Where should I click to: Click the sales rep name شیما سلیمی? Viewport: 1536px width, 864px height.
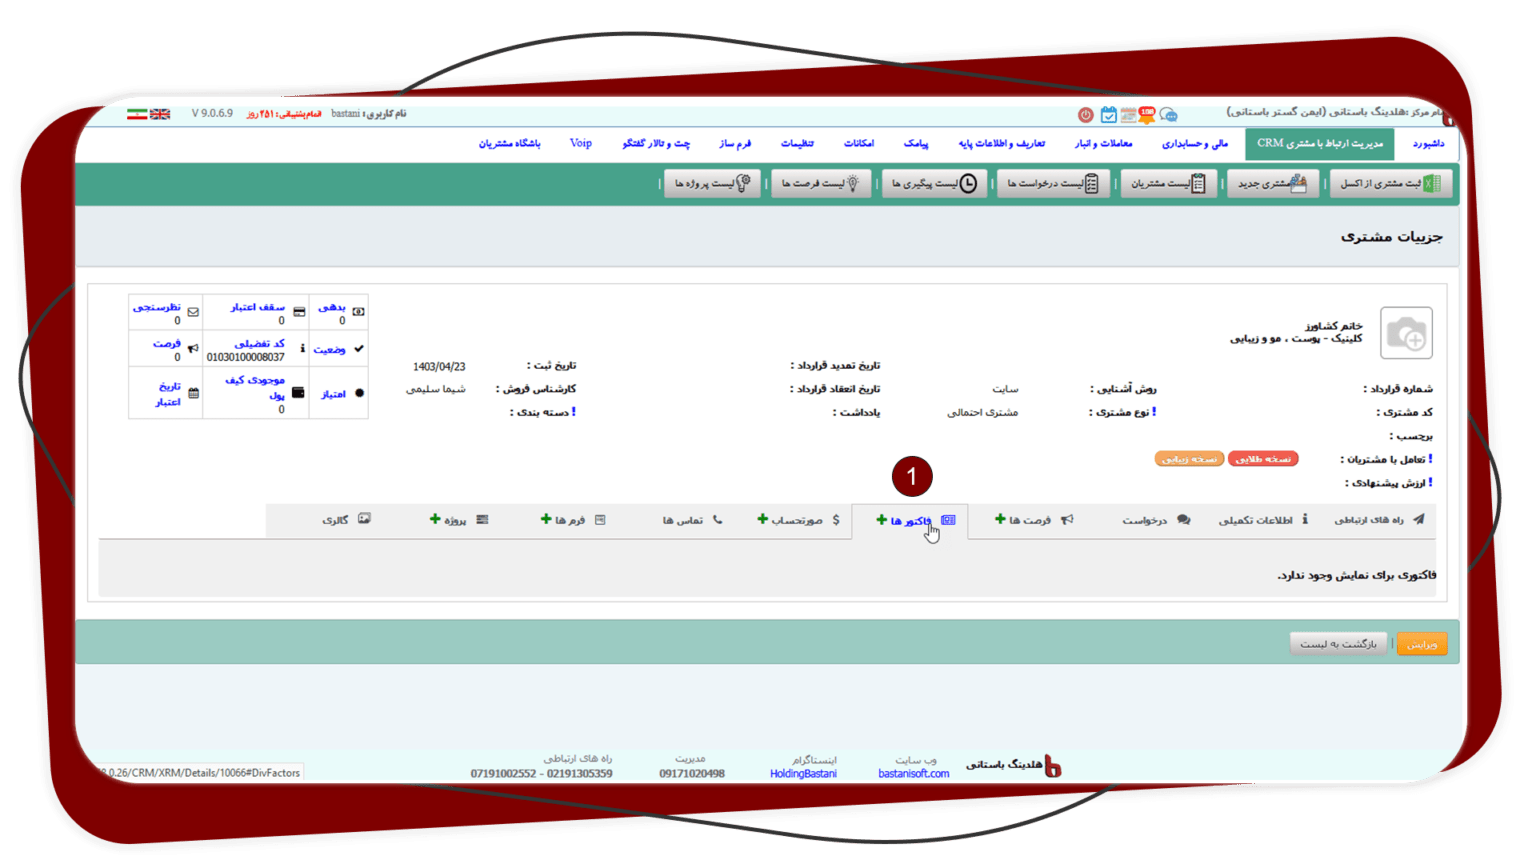click(x=435, y=389)
